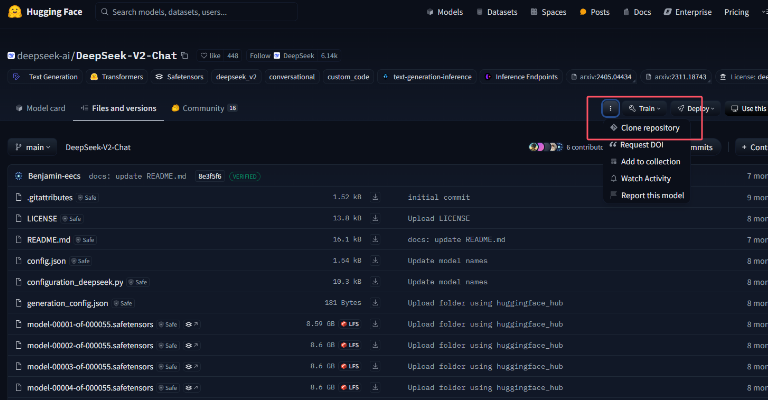Expand the main branch dropdown
Screen dimensions: 769x406
tap(33, 147)
